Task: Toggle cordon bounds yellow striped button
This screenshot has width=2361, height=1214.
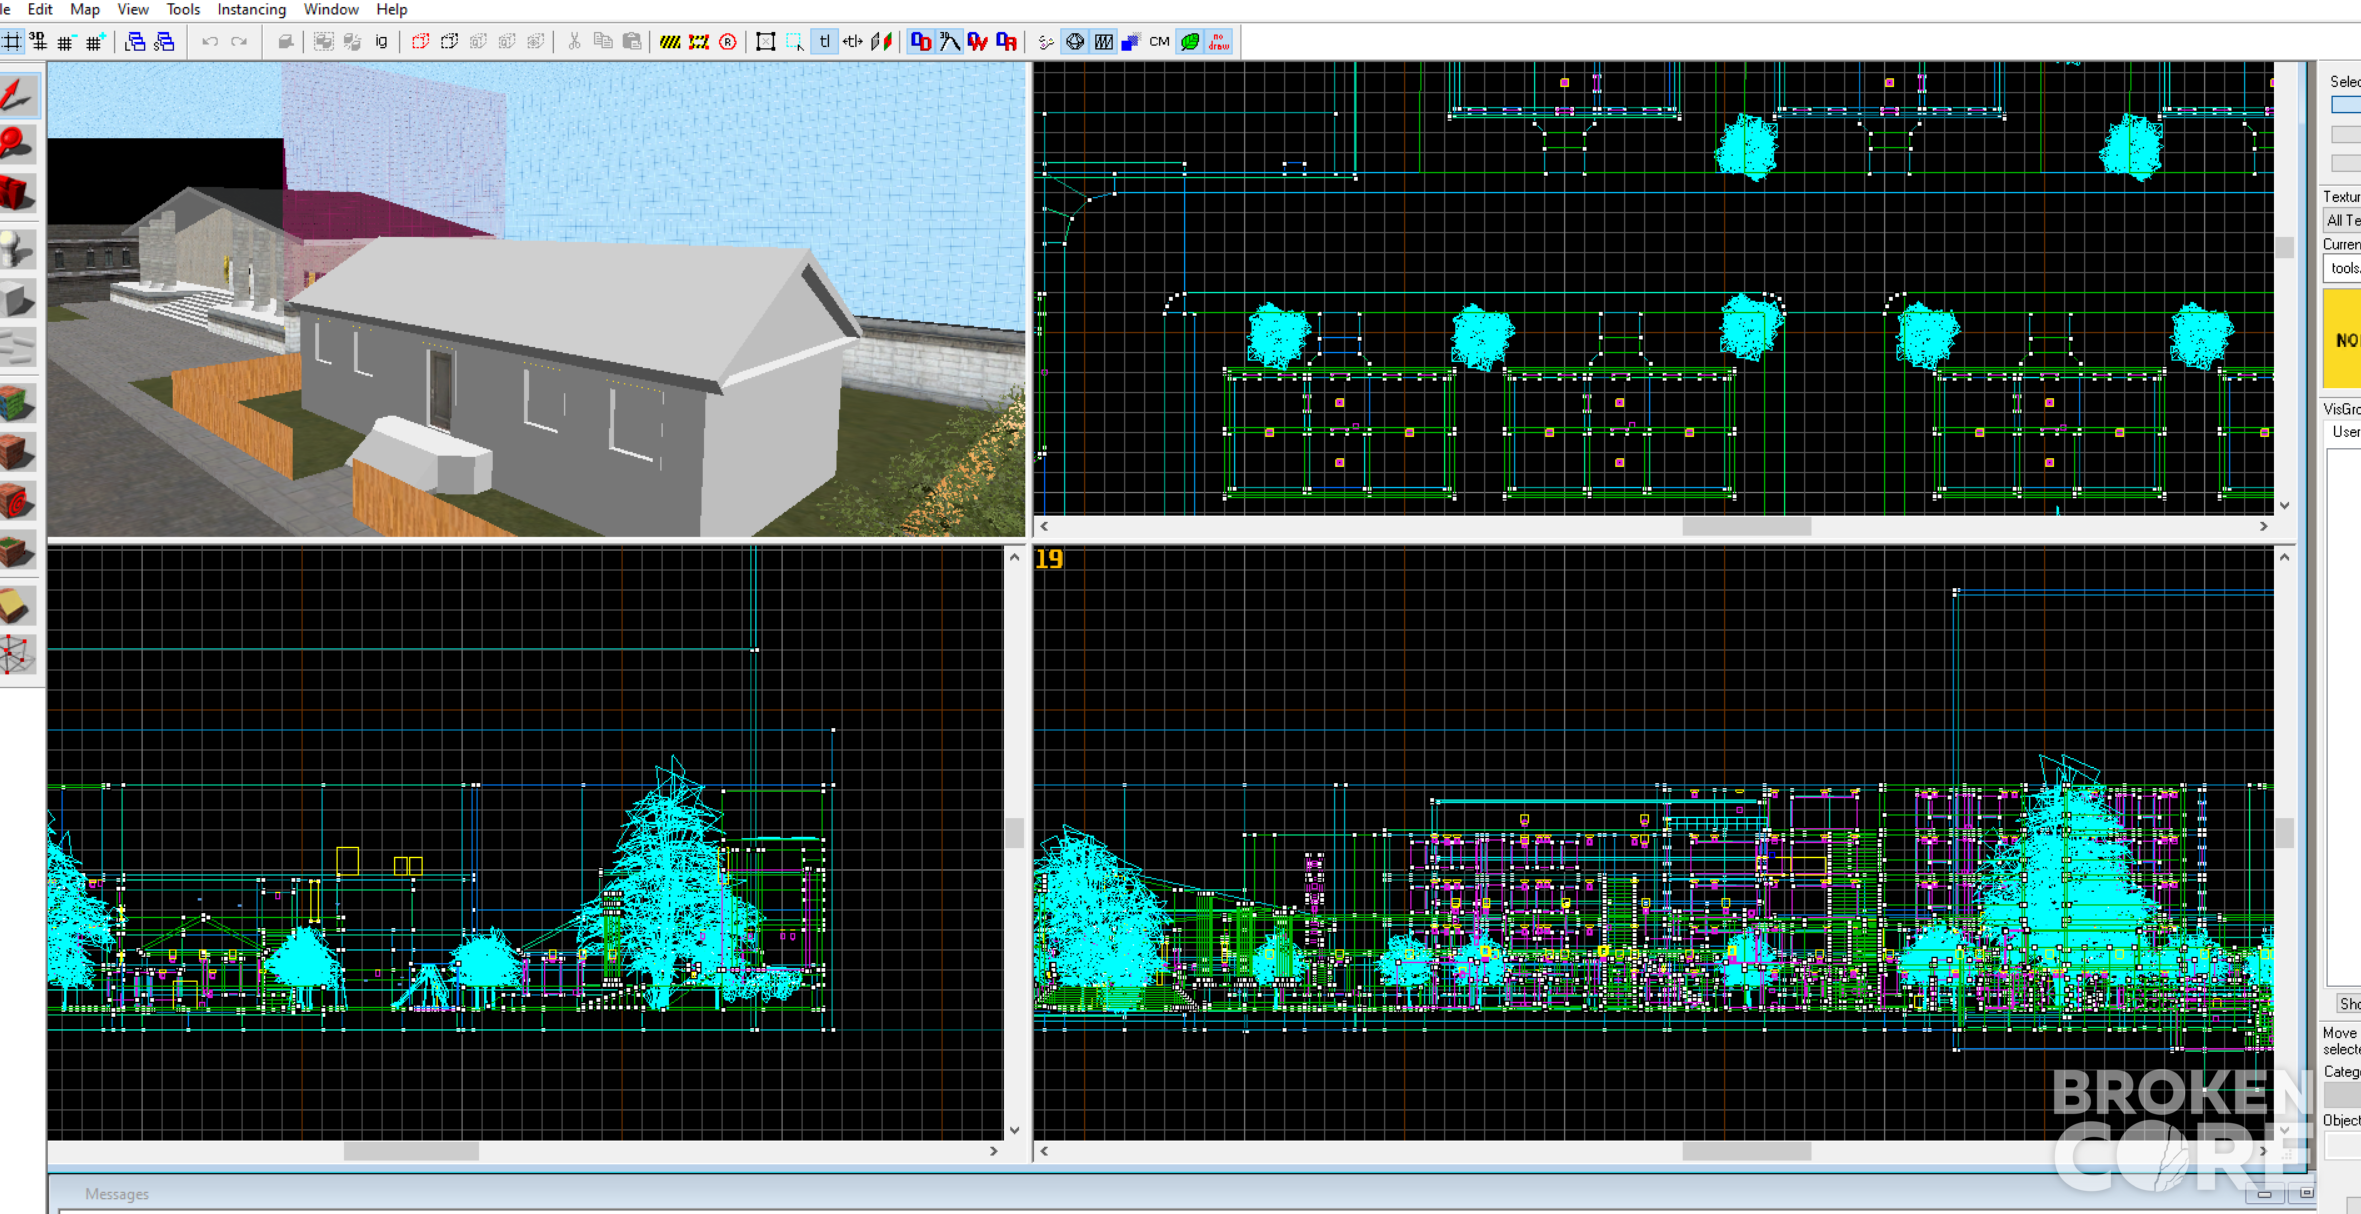Action: click(x=670, y=42)
